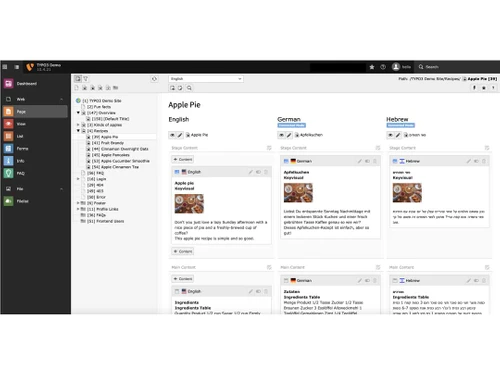Hide the Hebrew main content element
This screenshot has width=500, height=375.
pos(476,281)
